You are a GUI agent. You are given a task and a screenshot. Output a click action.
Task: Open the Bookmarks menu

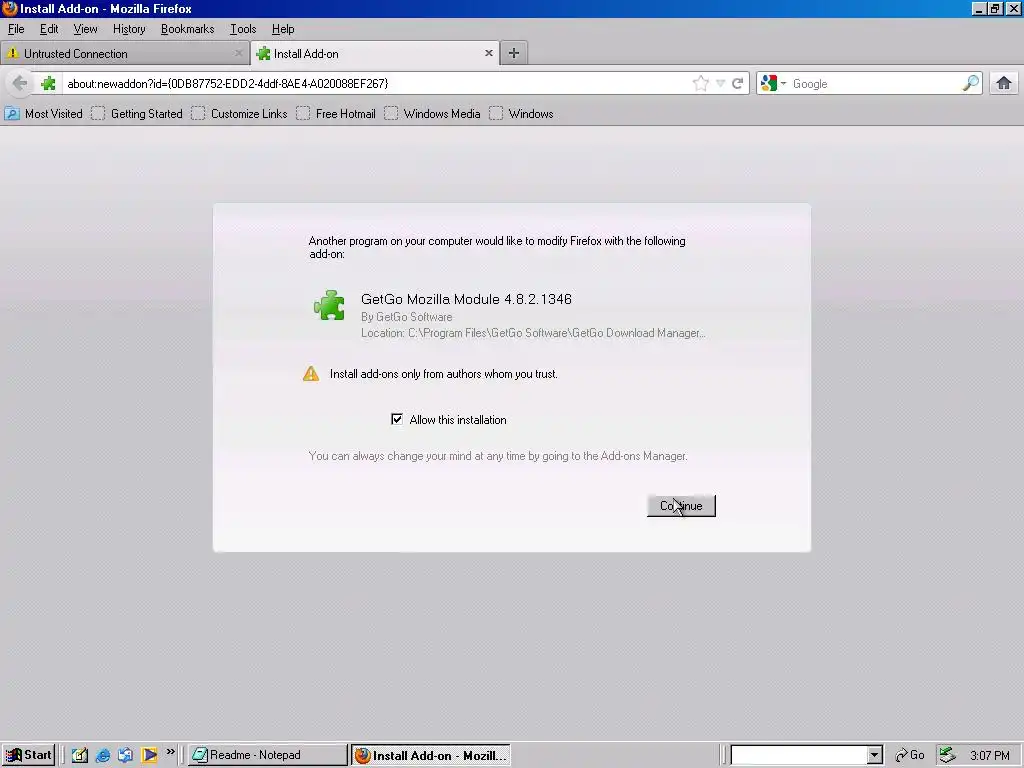187,29
